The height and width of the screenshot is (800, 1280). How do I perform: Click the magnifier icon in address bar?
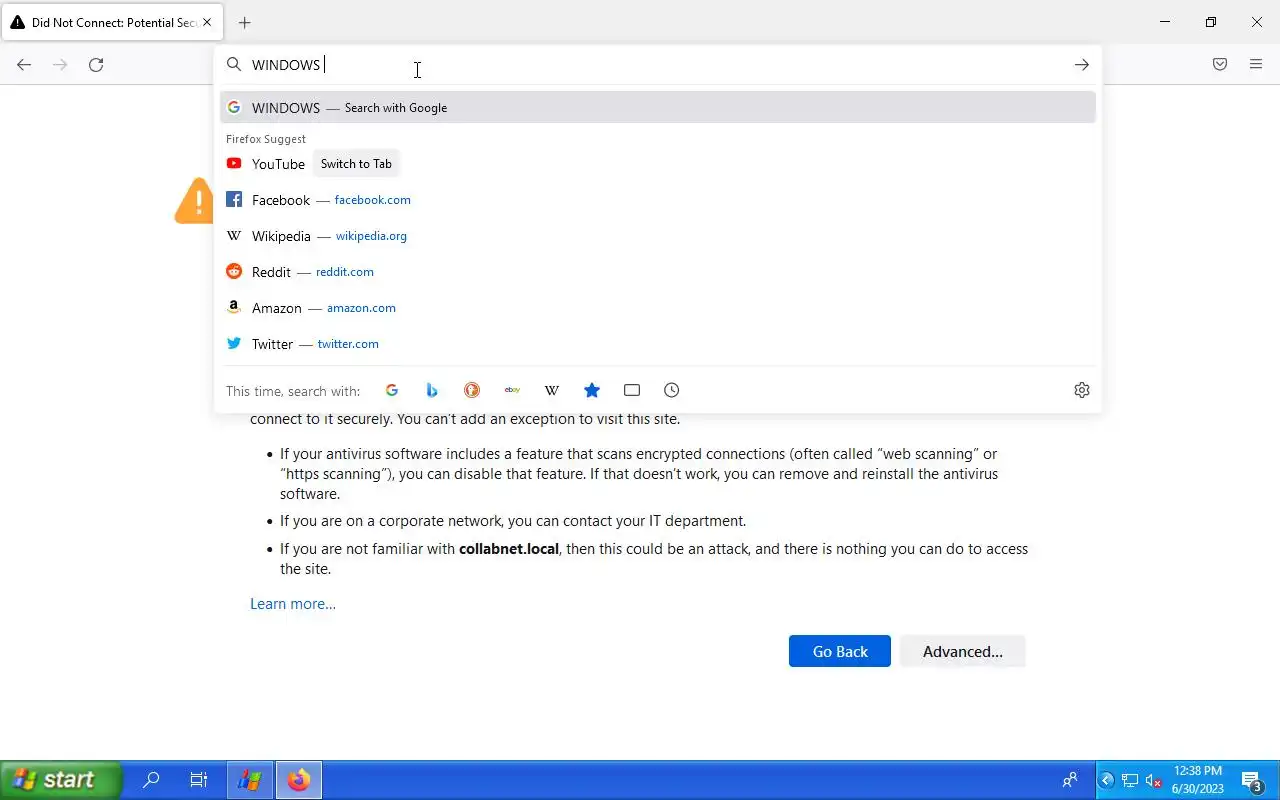coord(234,65)
